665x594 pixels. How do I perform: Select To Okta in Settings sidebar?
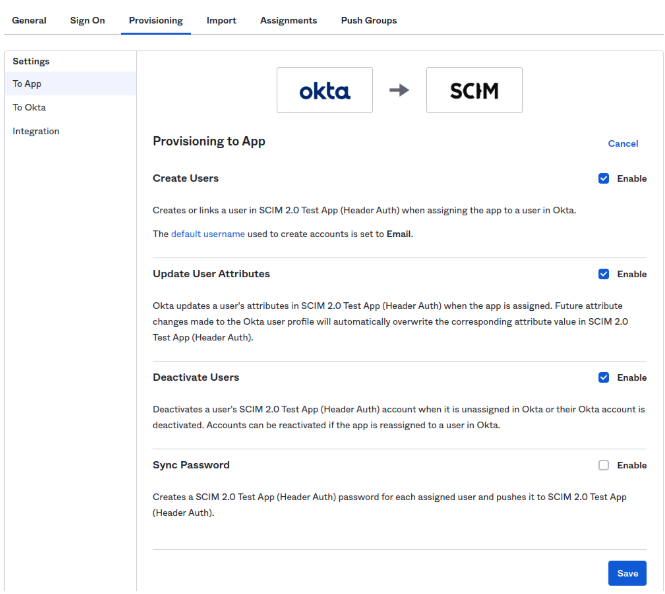(70, 107)
